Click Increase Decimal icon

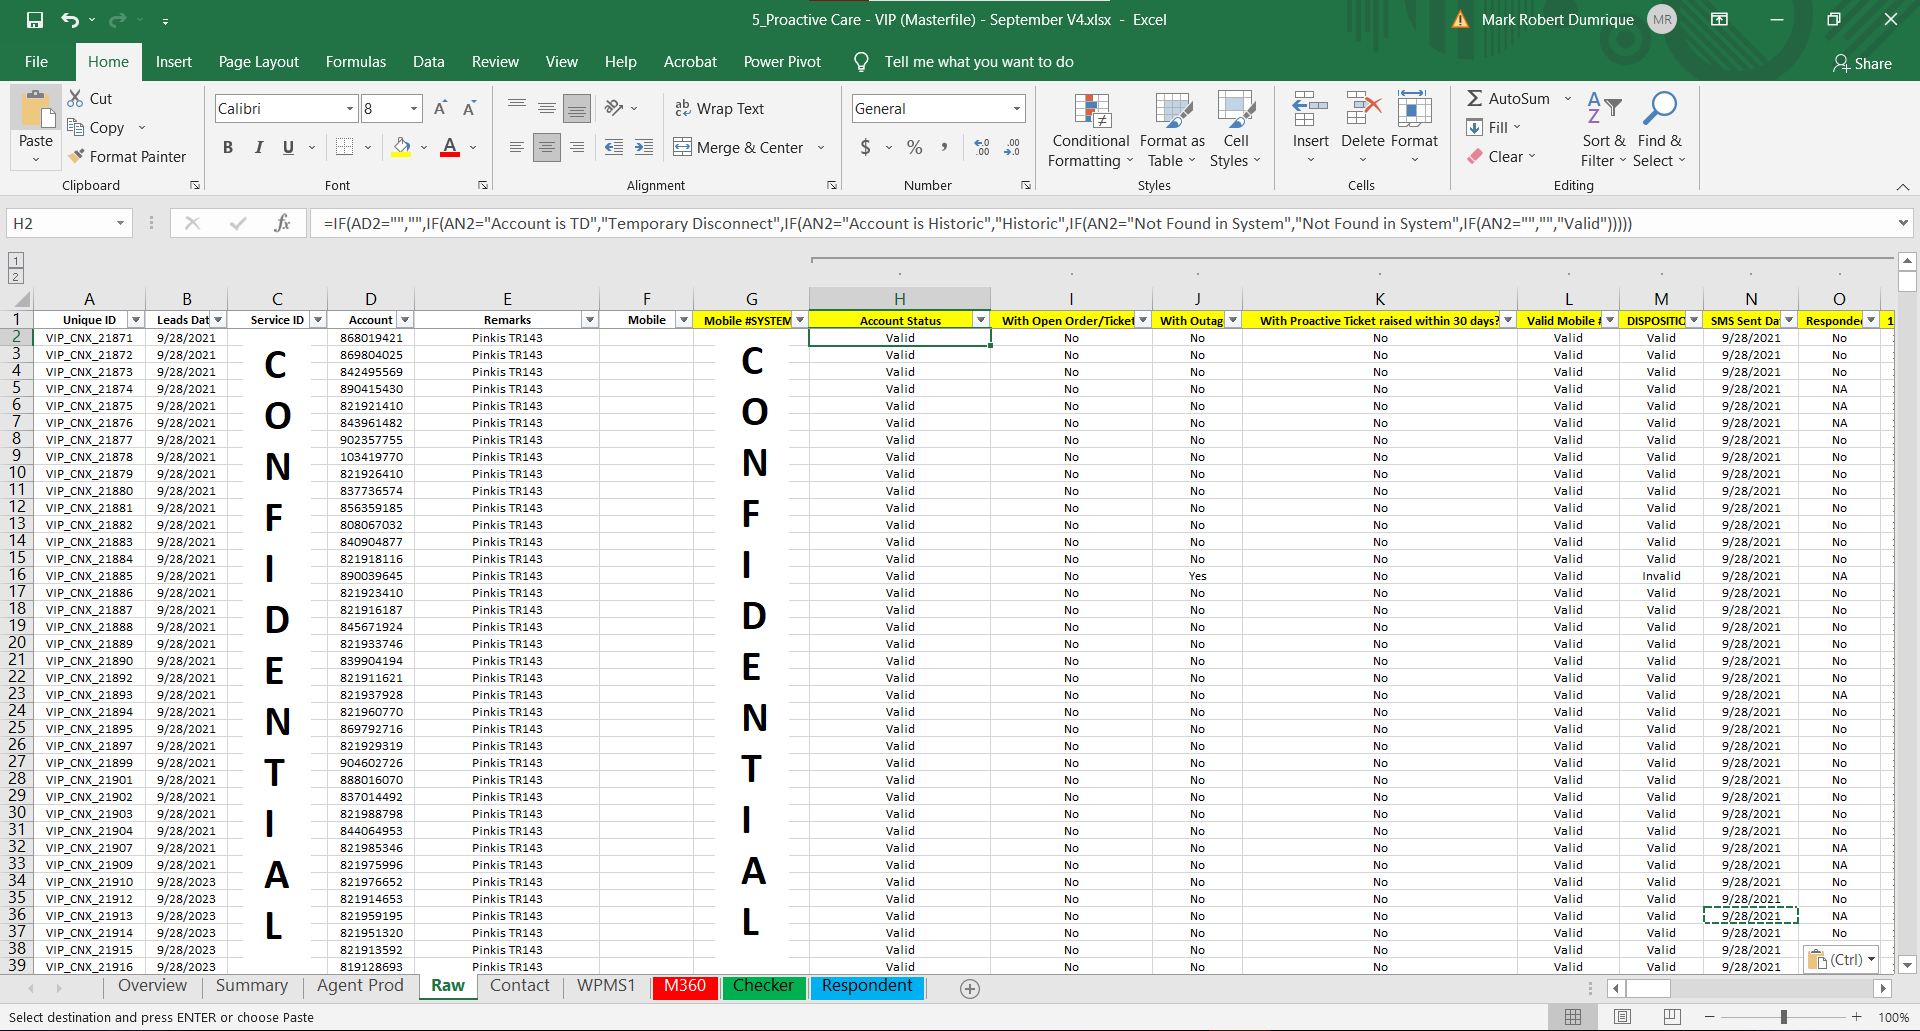(x=982, y=147)
